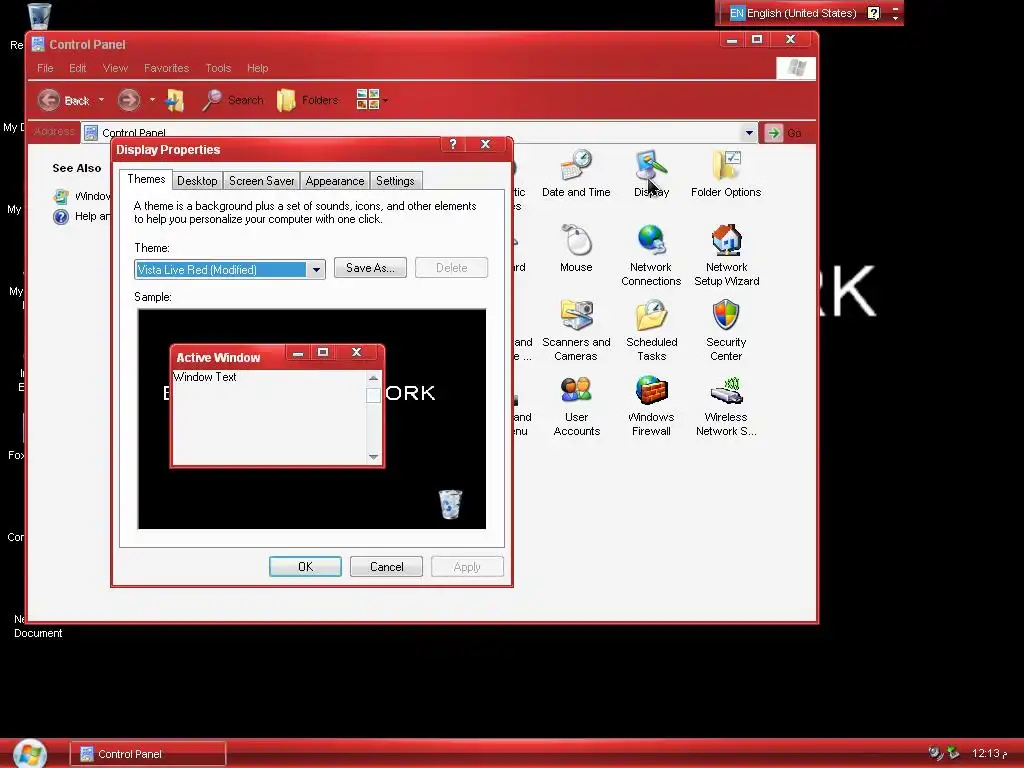Click the EN language bar indicator
The width and height of the screenshot is (1024, 768).
click(737, 13)
